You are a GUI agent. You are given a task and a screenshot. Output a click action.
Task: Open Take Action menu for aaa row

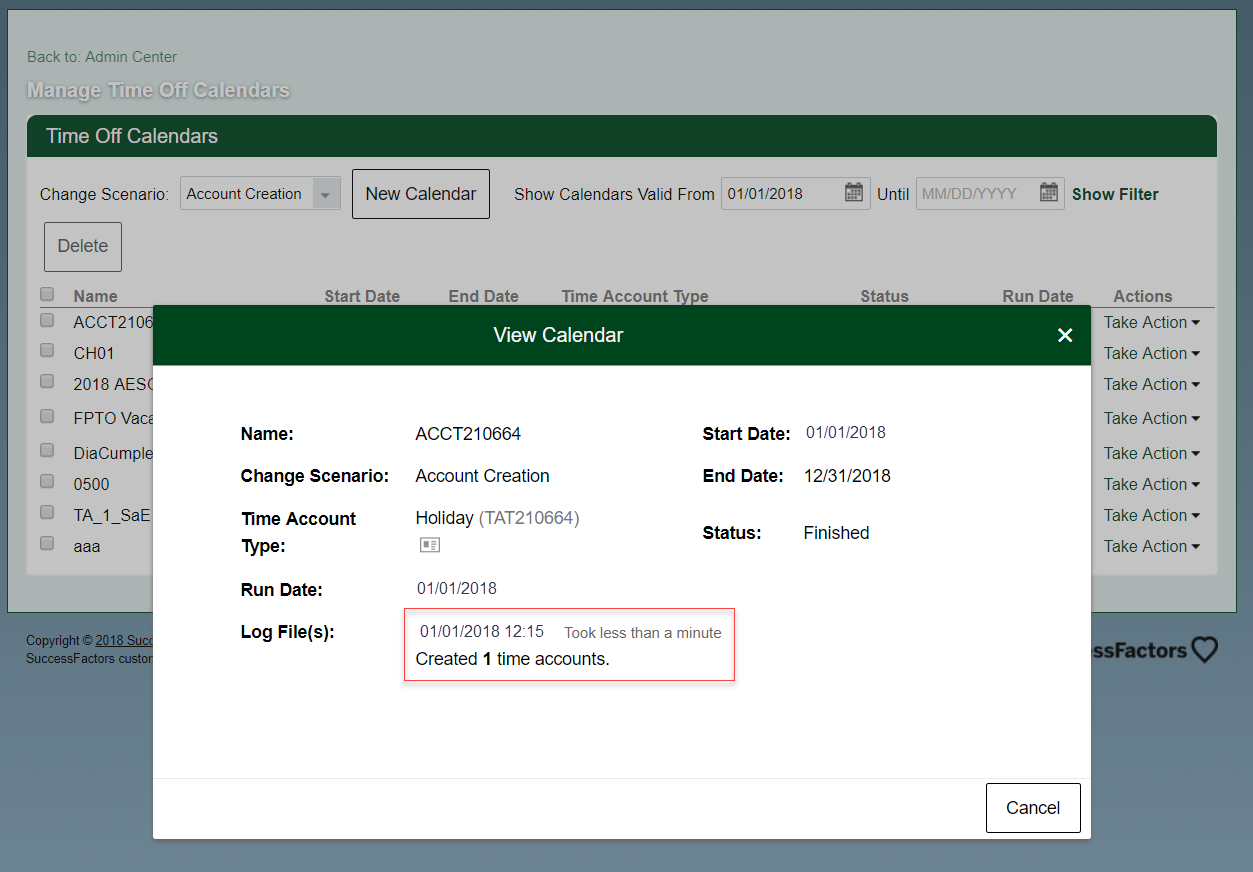pos(1152,546)
